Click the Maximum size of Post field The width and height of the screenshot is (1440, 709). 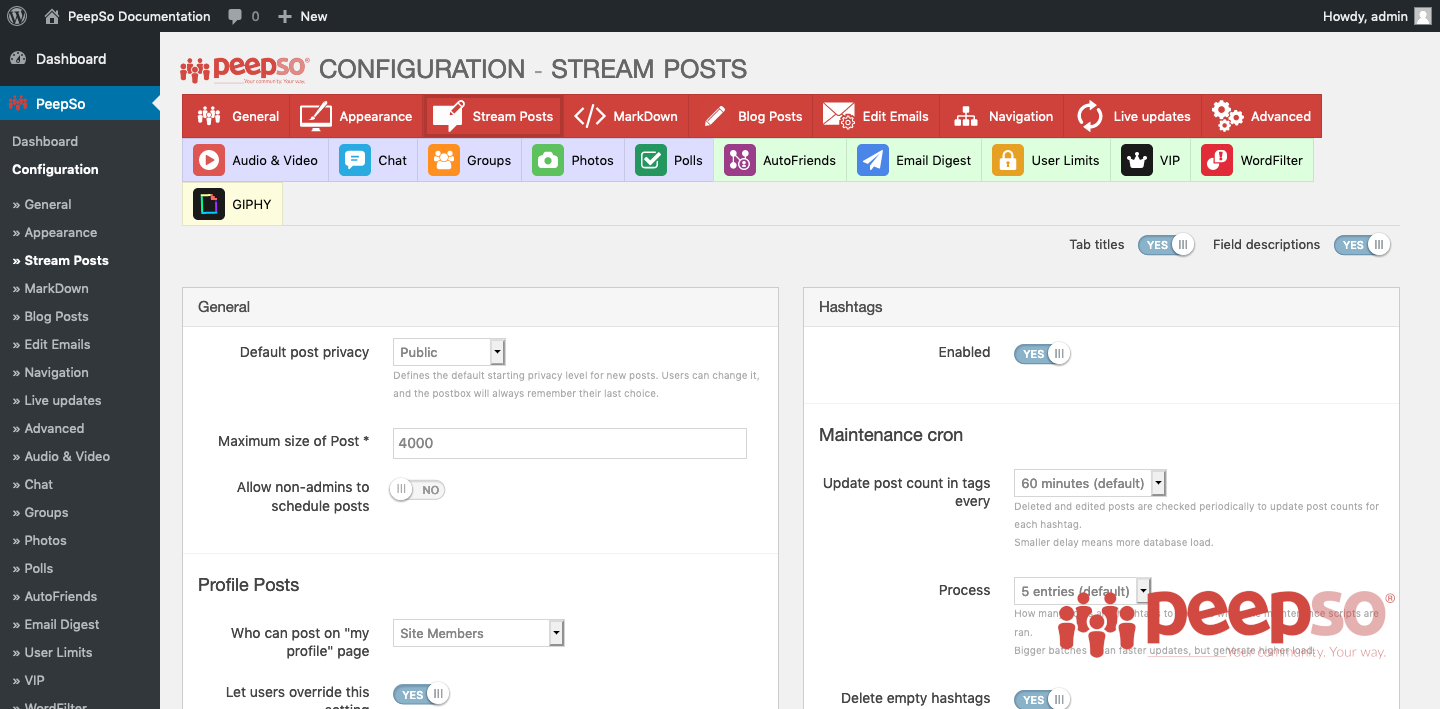570,443
